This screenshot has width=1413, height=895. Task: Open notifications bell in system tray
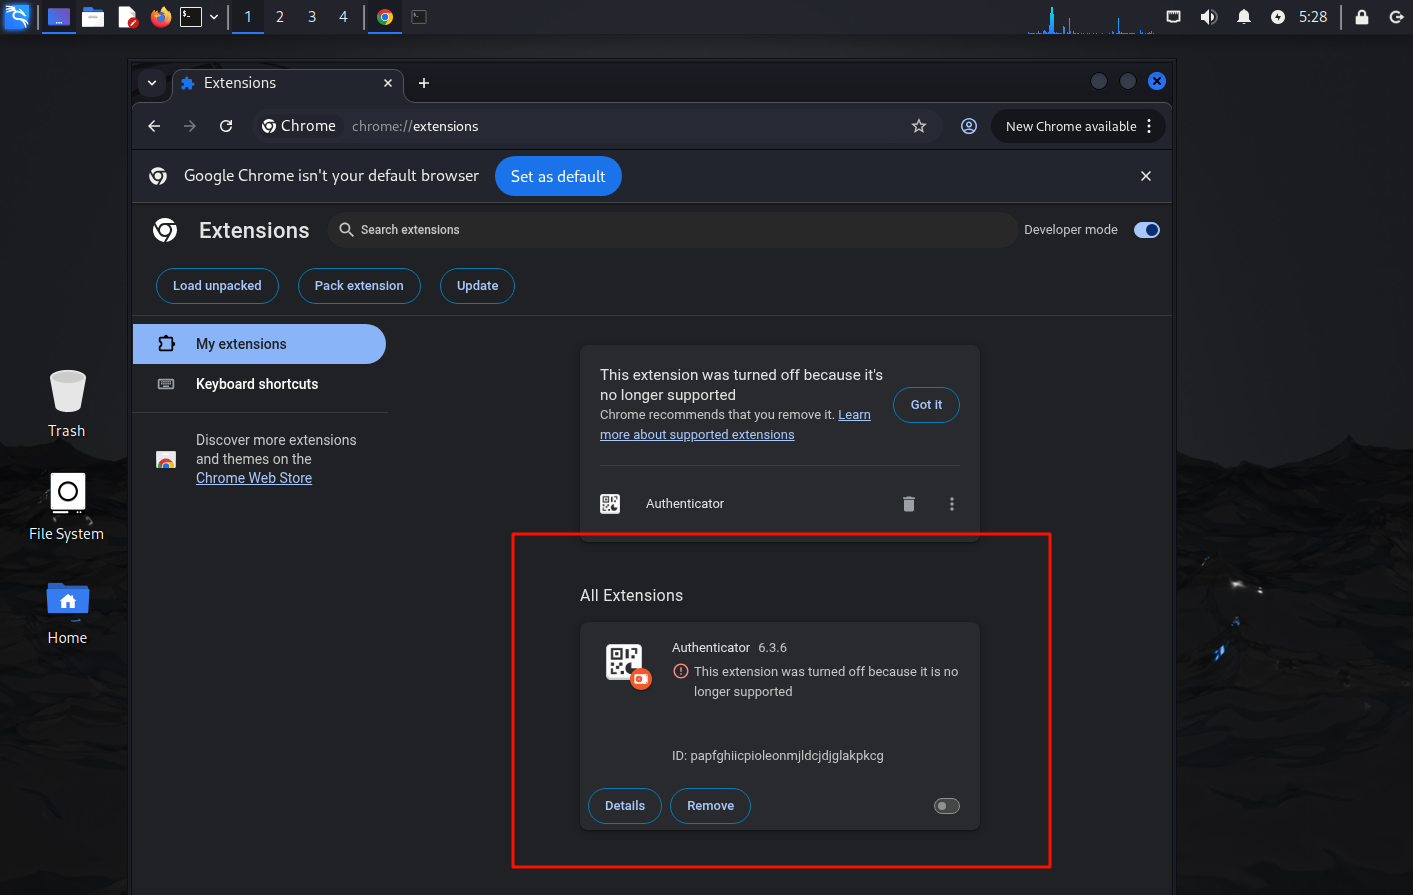click(x=1244, y=17)
